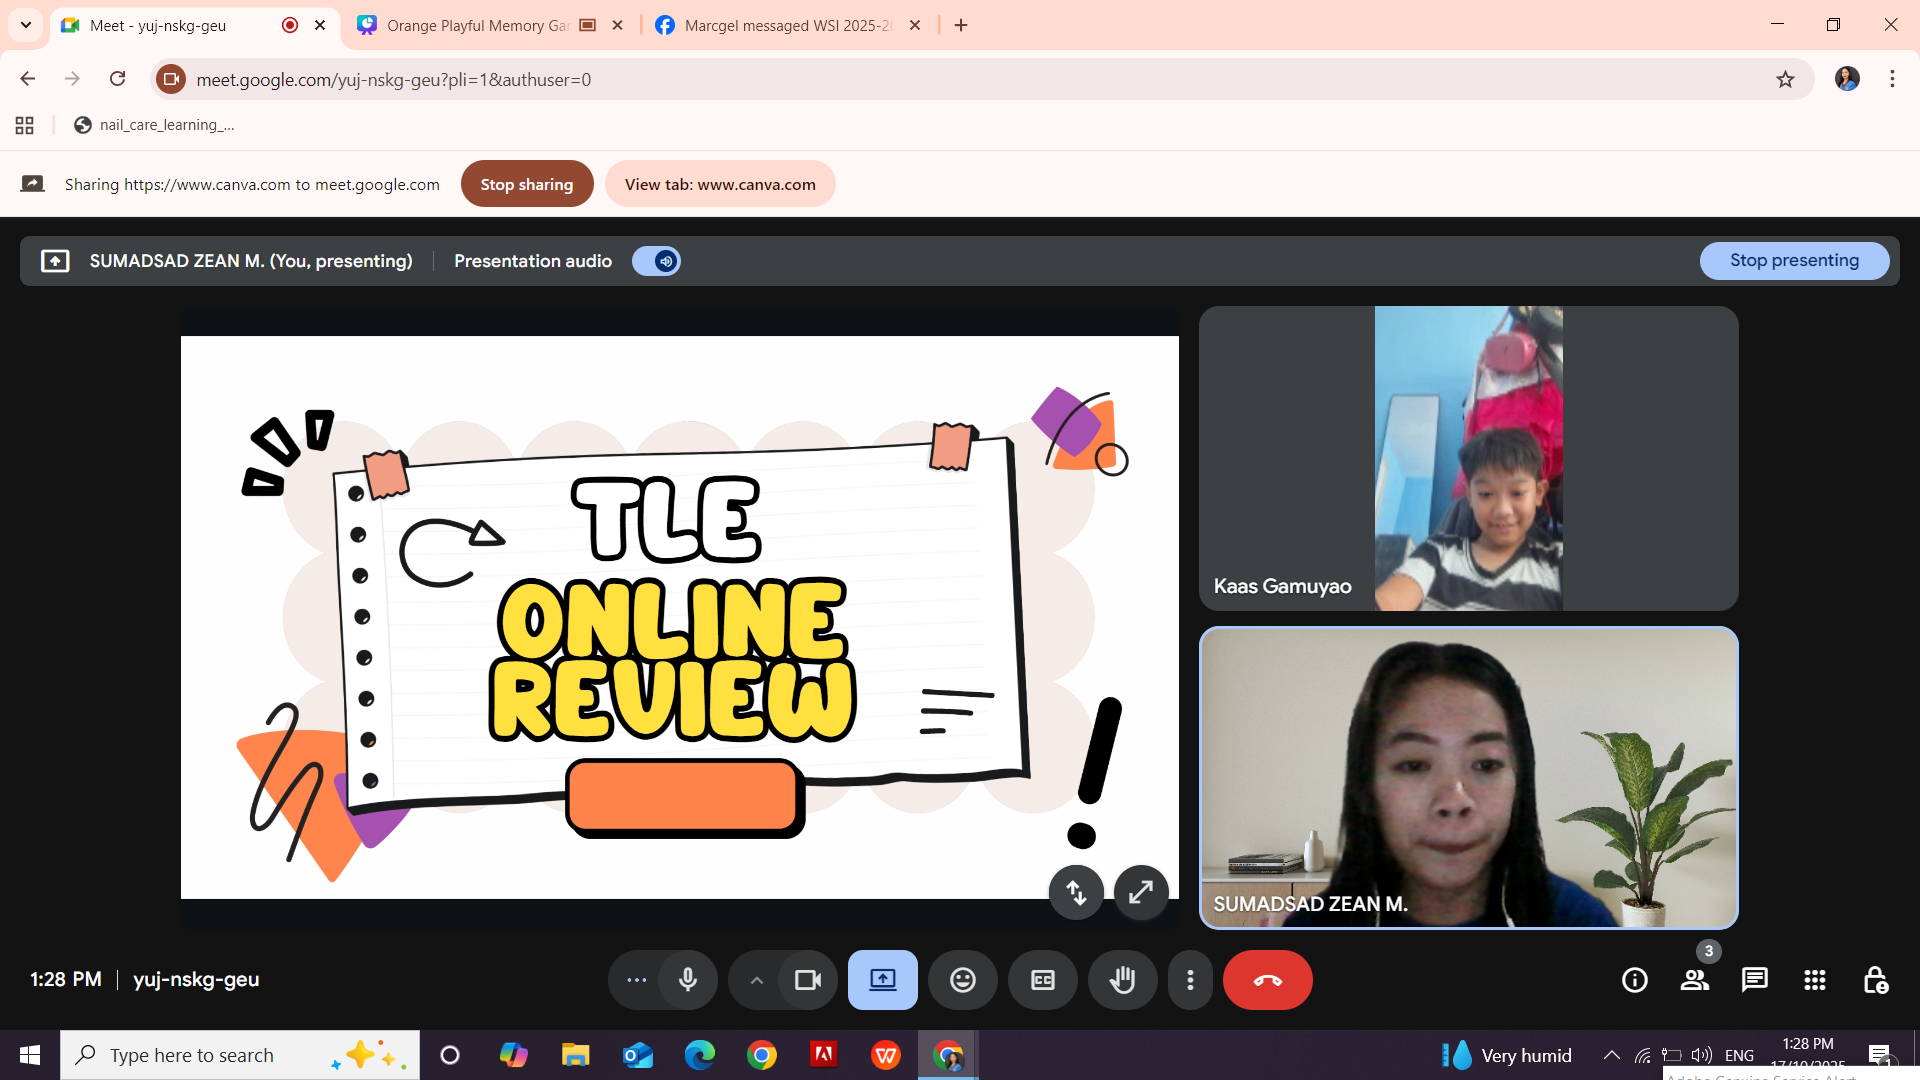Mute the microphone
The image size is (1920, 1080).
coord(688,980)
